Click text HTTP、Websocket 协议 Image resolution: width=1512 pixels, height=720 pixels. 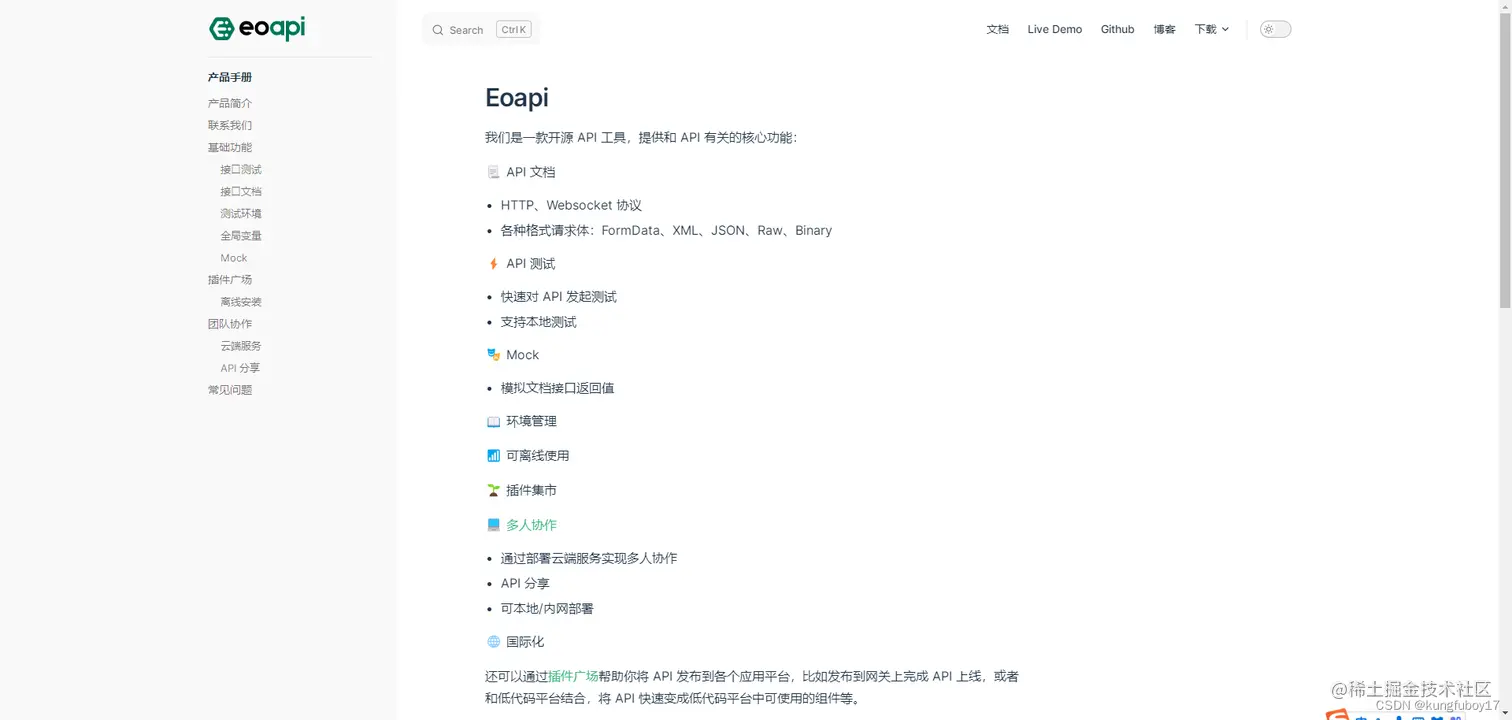(x=571, y=205)
